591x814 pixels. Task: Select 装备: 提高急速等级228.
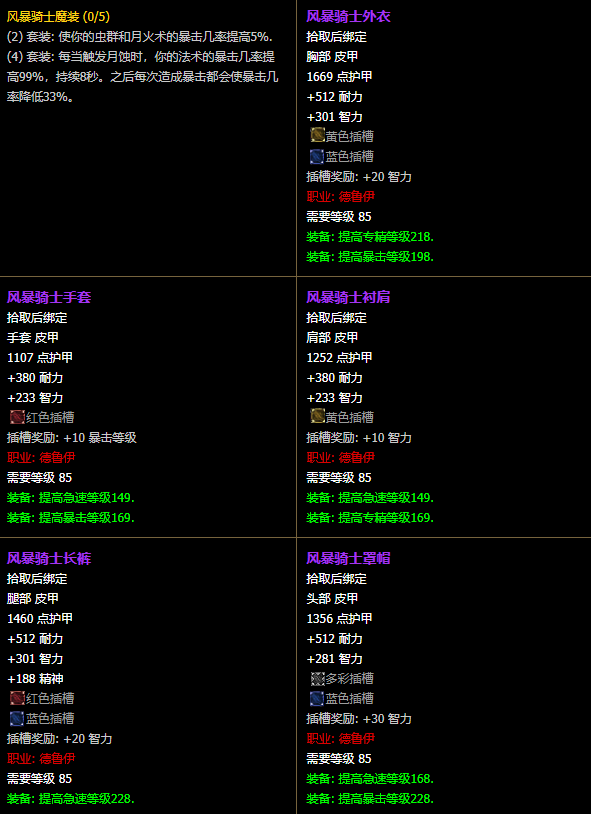tap(71, 799)
